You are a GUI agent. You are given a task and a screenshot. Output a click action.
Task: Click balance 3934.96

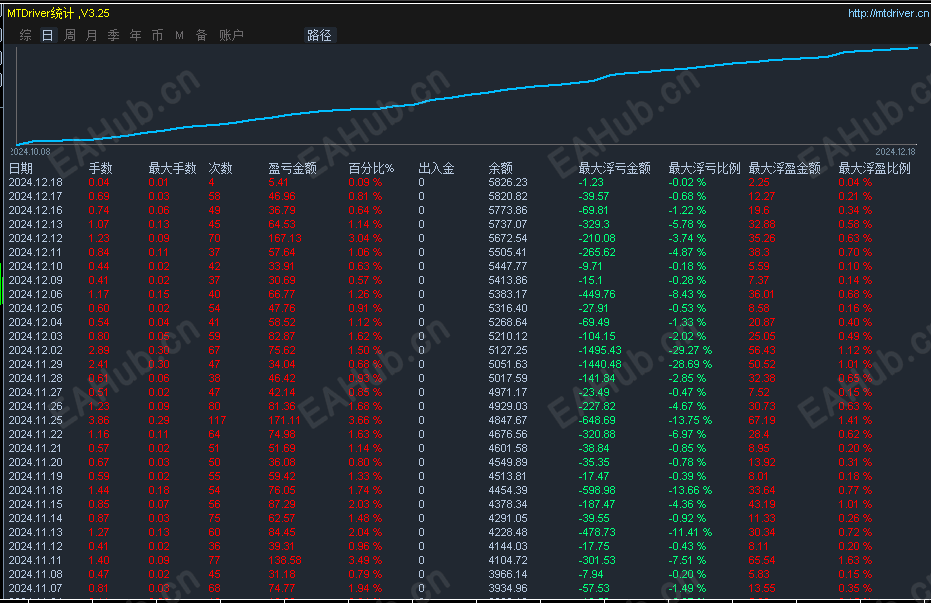[508, 588]
